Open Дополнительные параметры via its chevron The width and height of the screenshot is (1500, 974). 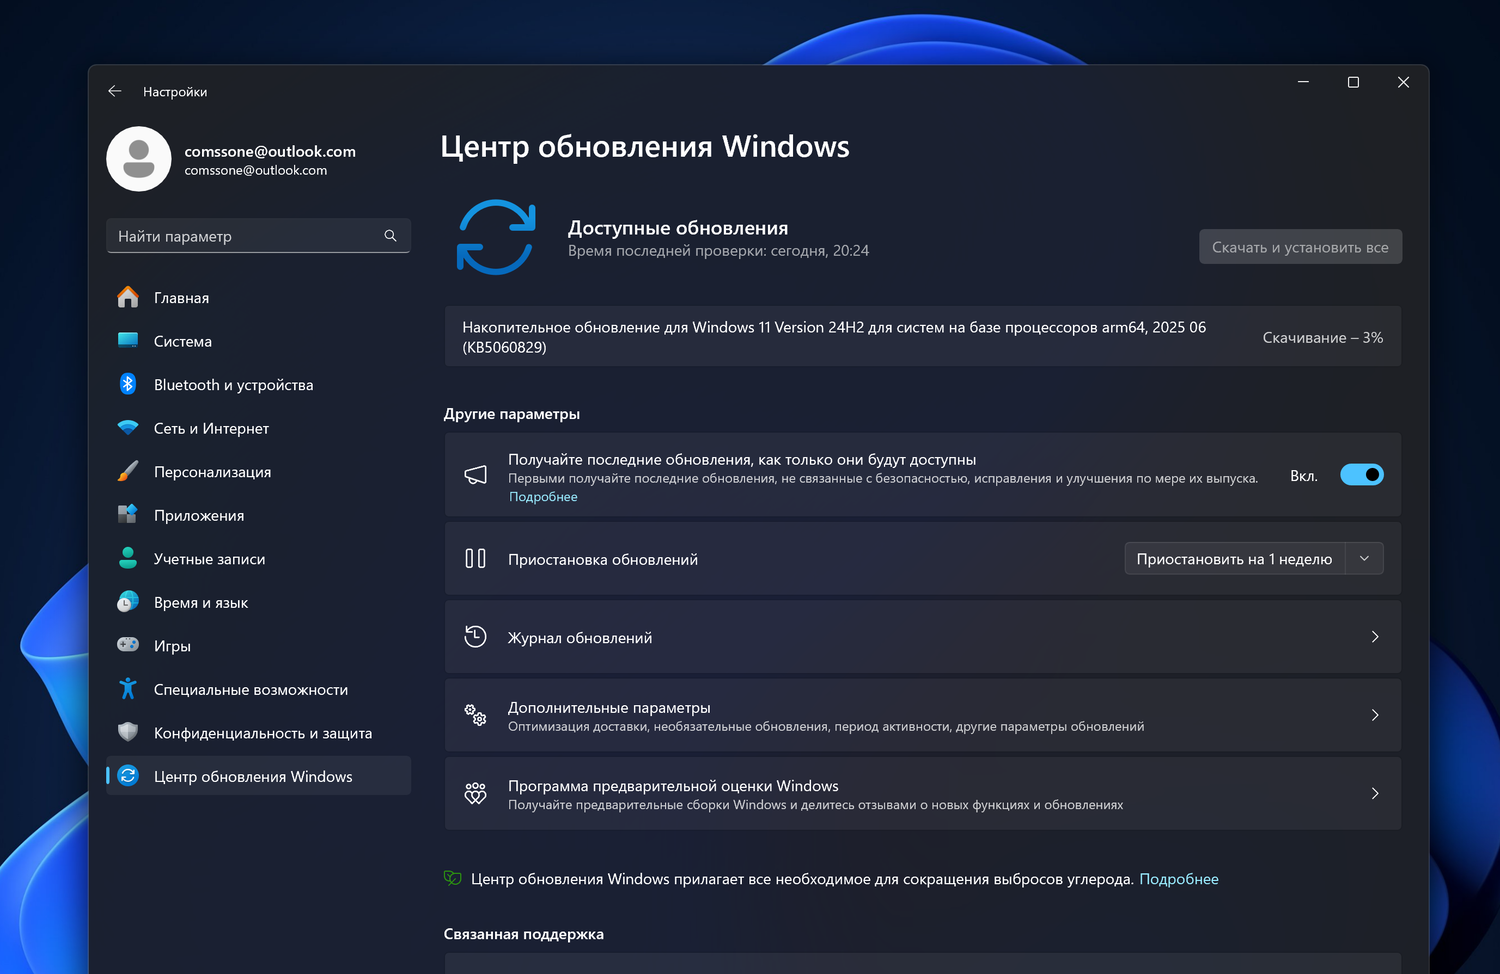tap(1375, 715)
